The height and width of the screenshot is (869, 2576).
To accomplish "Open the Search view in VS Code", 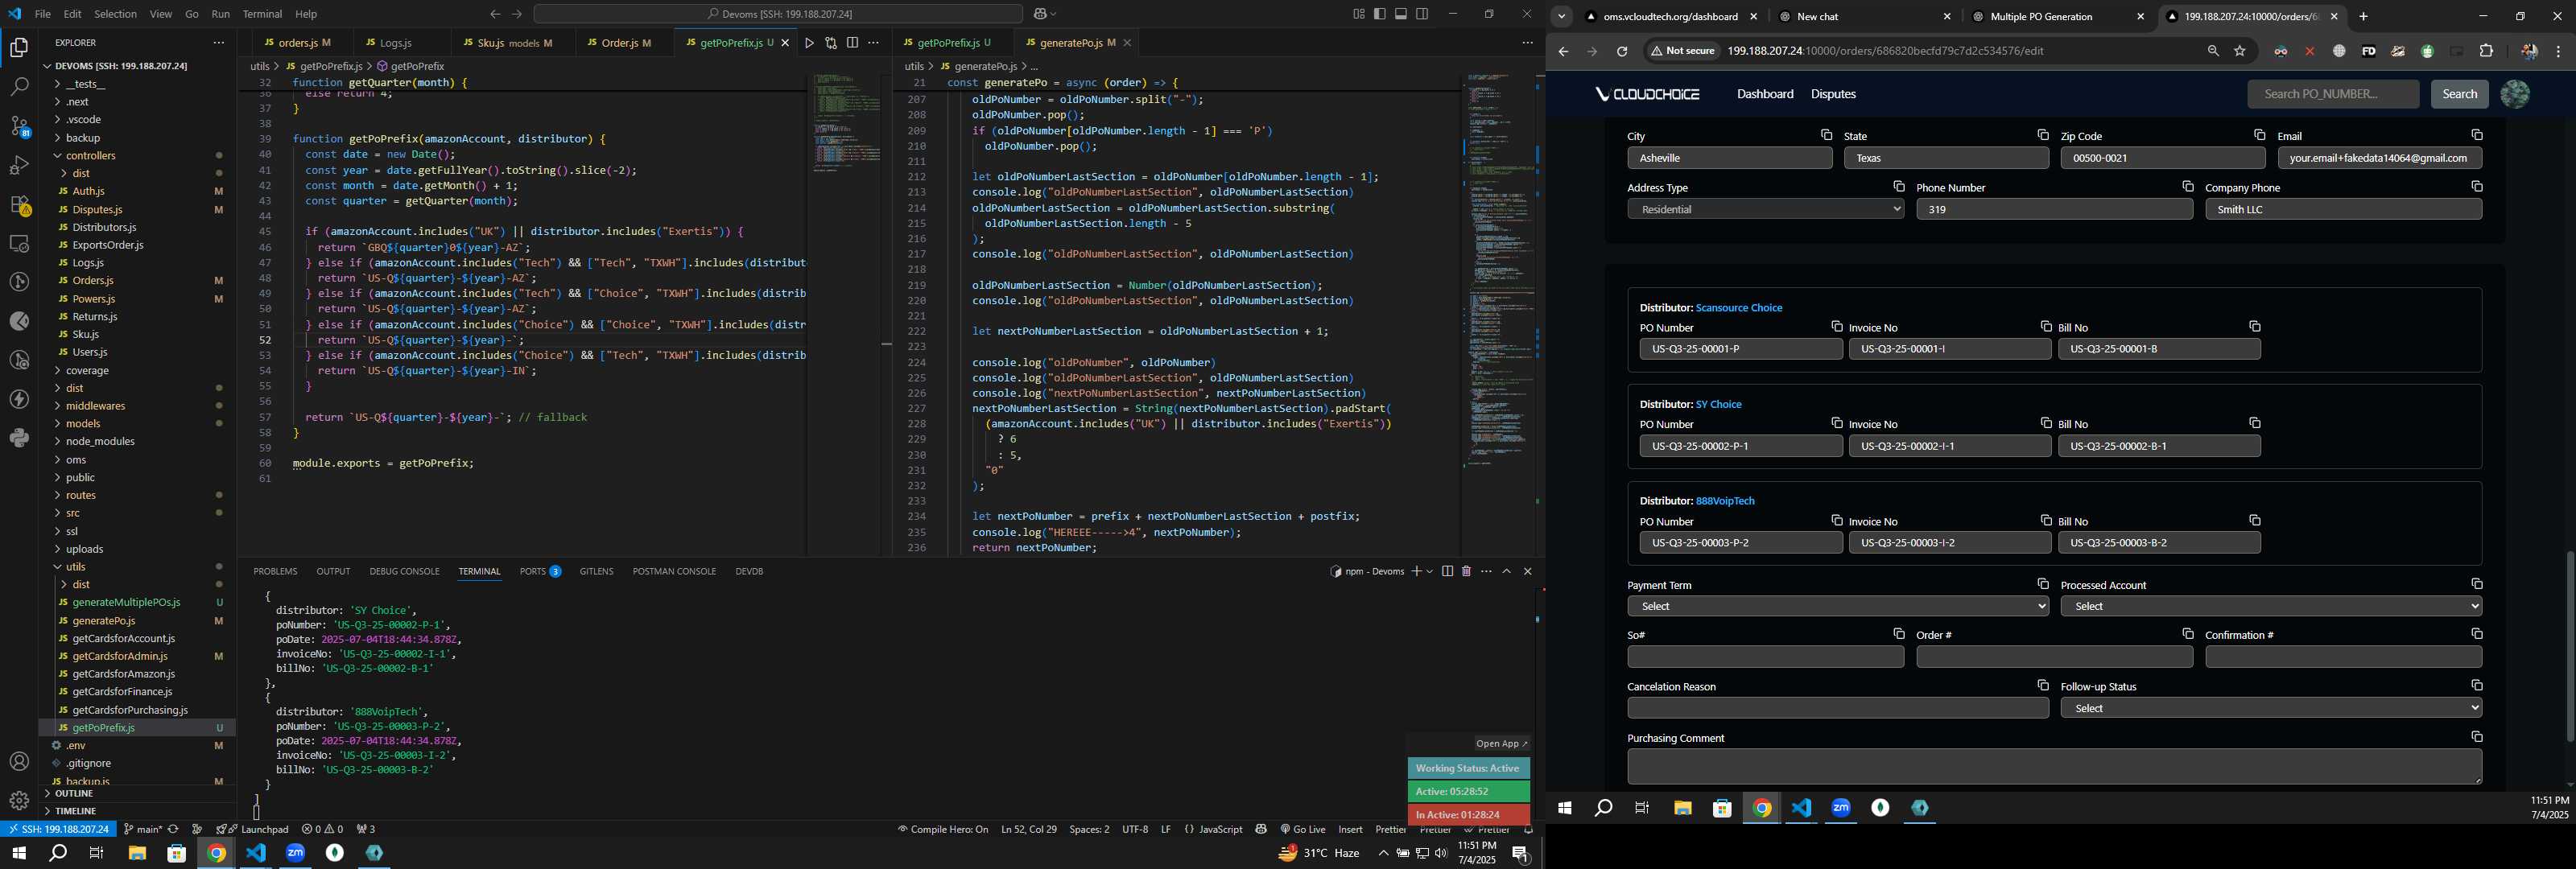I will [19, 87].
